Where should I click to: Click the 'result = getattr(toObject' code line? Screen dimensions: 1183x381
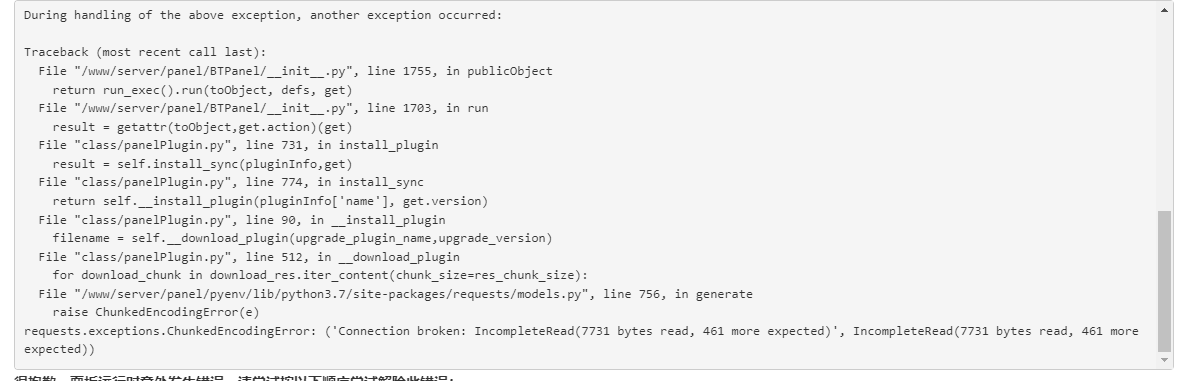[x=202, y=127]
